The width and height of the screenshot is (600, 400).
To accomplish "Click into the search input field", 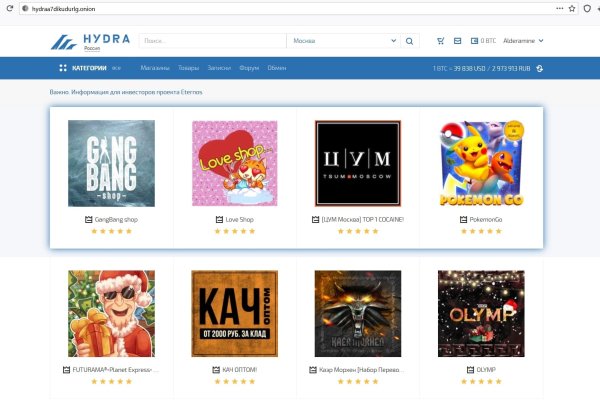I will tap(210, 41).
